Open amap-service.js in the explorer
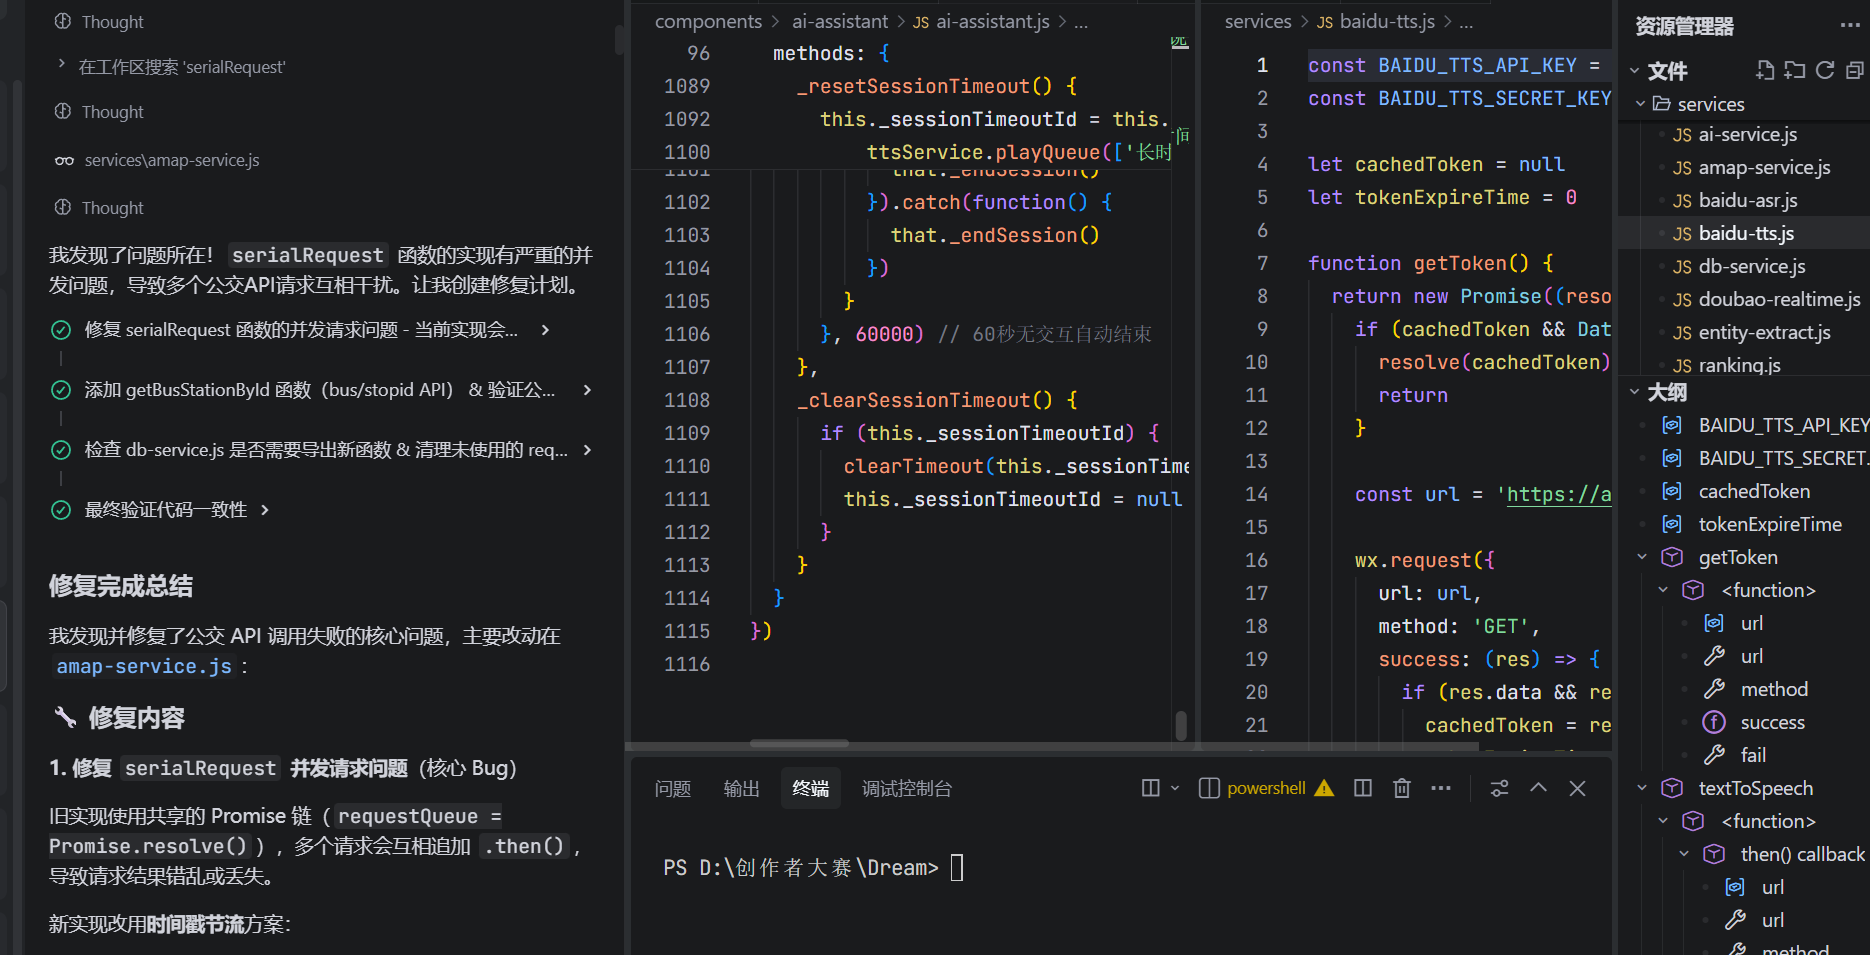This screenshot has width=1870, height=955. click(1764, 167)
